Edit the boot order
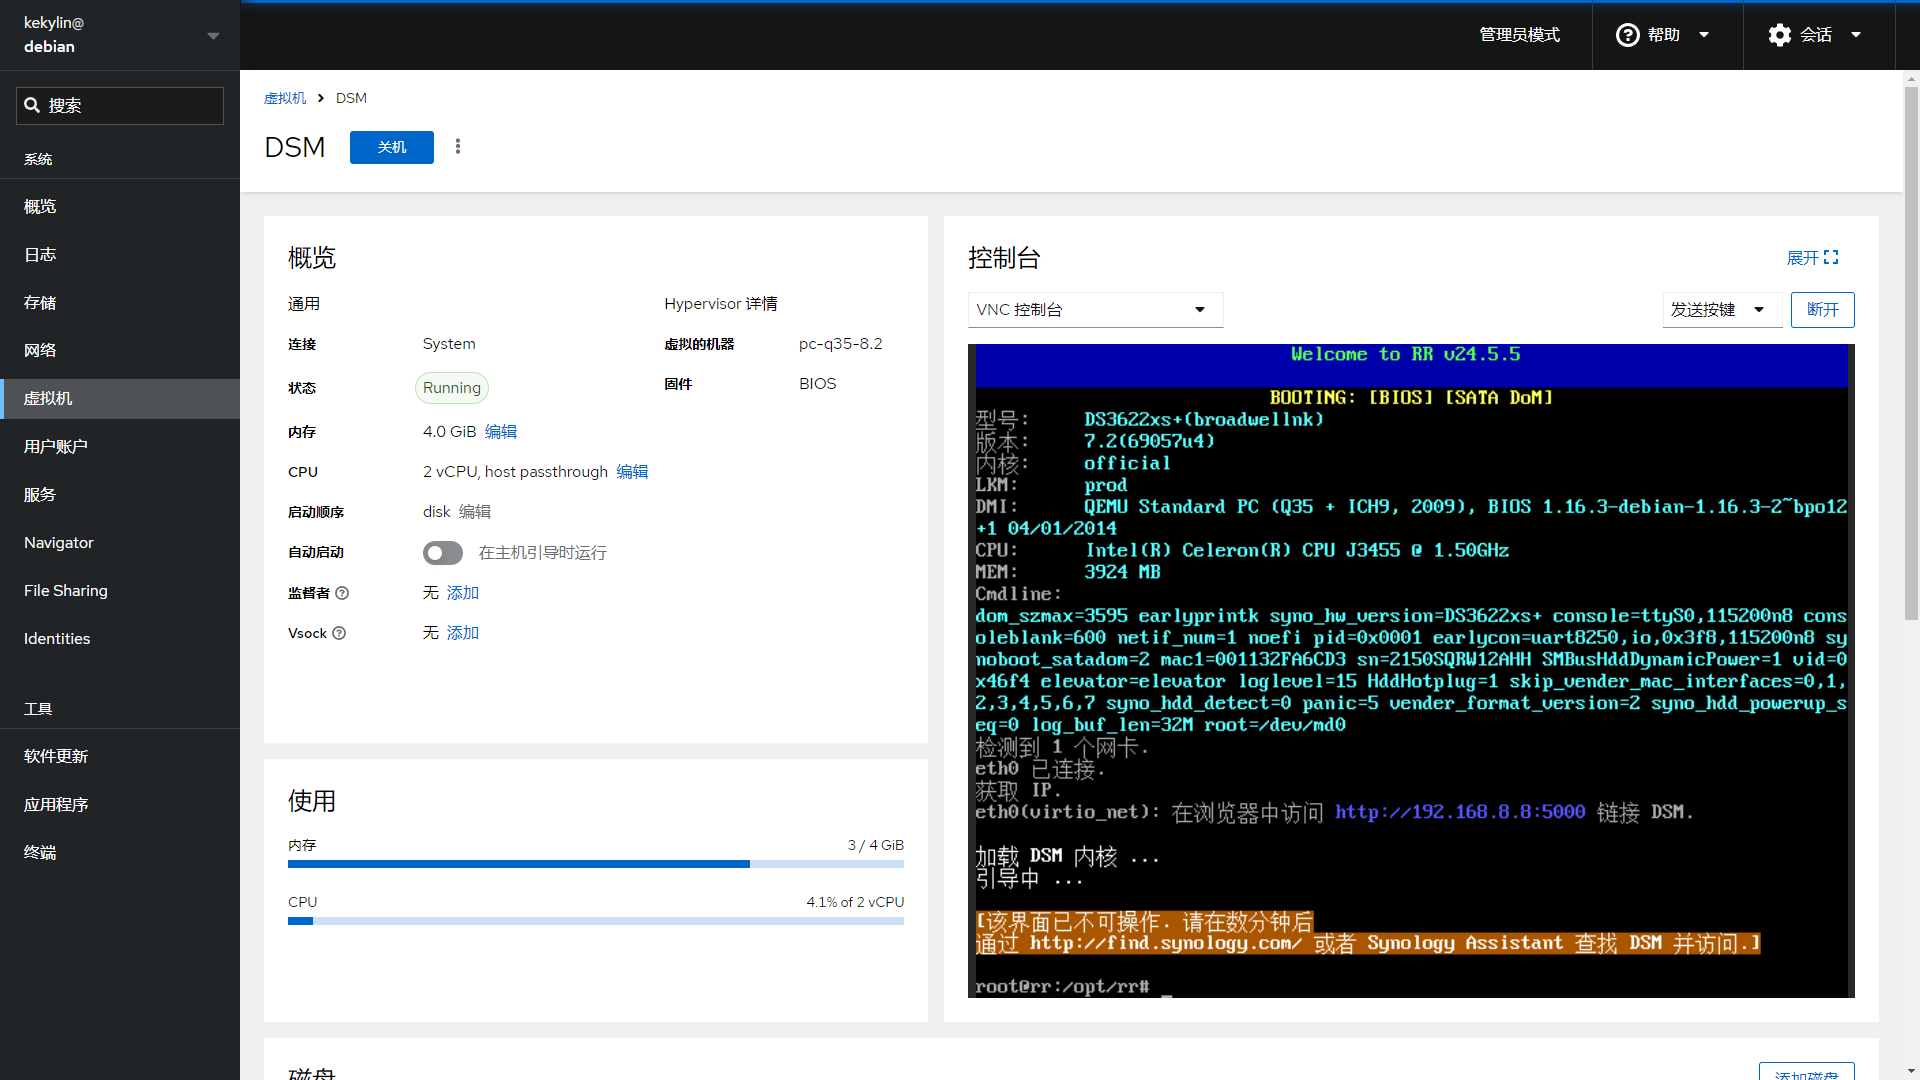 pos(475,512)
